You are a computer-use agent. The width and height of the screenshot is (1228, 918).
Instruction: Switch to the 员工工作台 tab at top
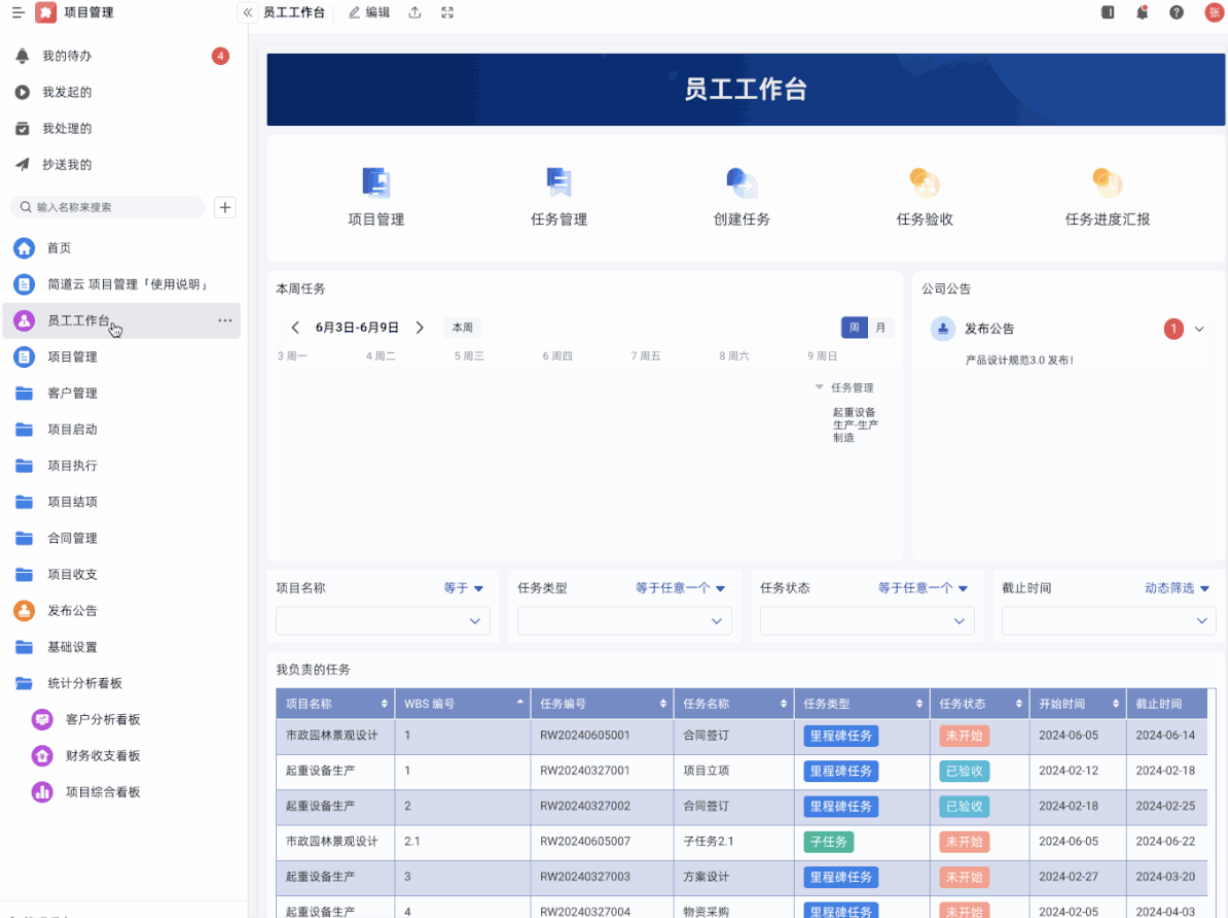point(294,13)
